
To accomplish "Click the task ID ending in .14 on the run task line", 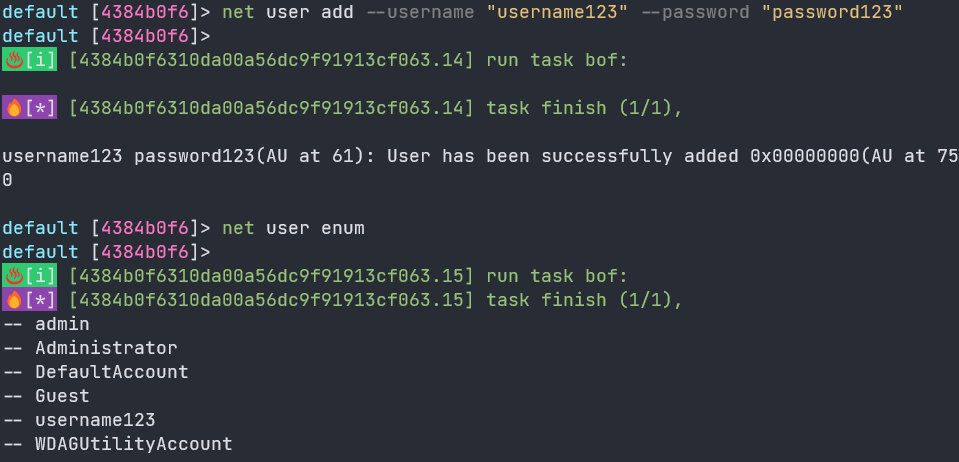I will (272, 60).
